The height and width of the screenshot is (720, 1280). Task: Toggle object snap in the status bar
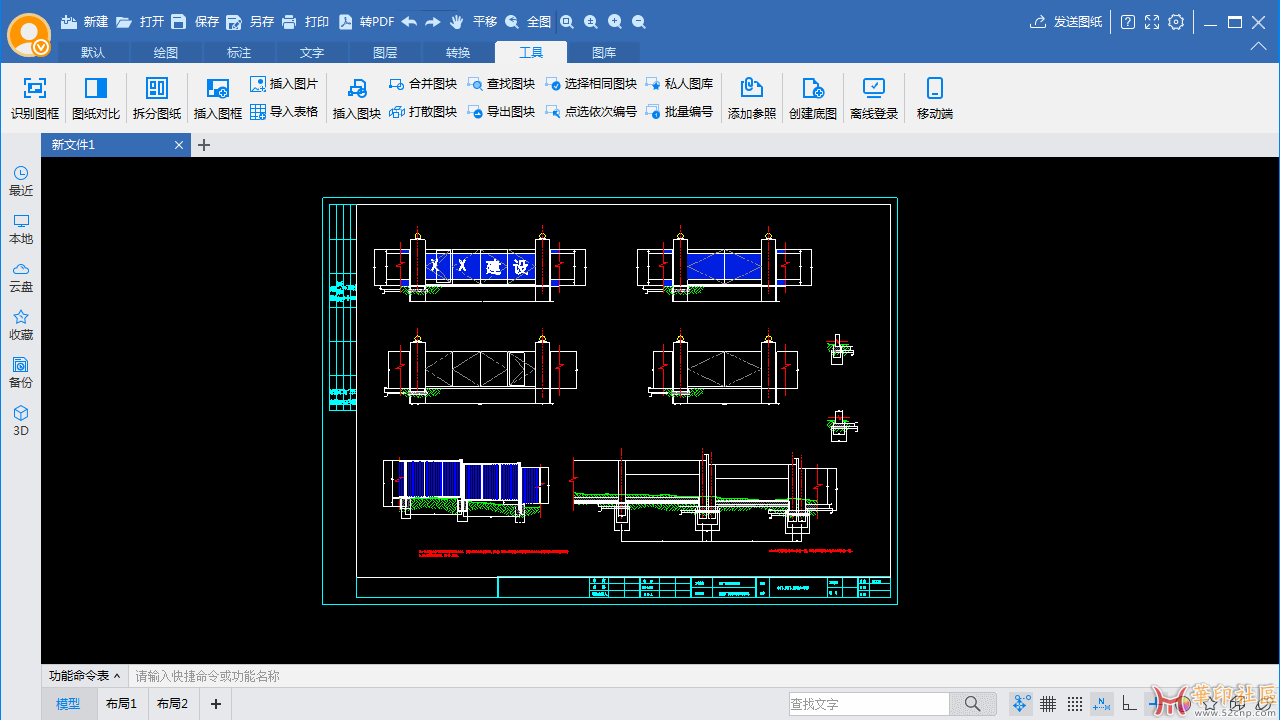point(1021,704)
